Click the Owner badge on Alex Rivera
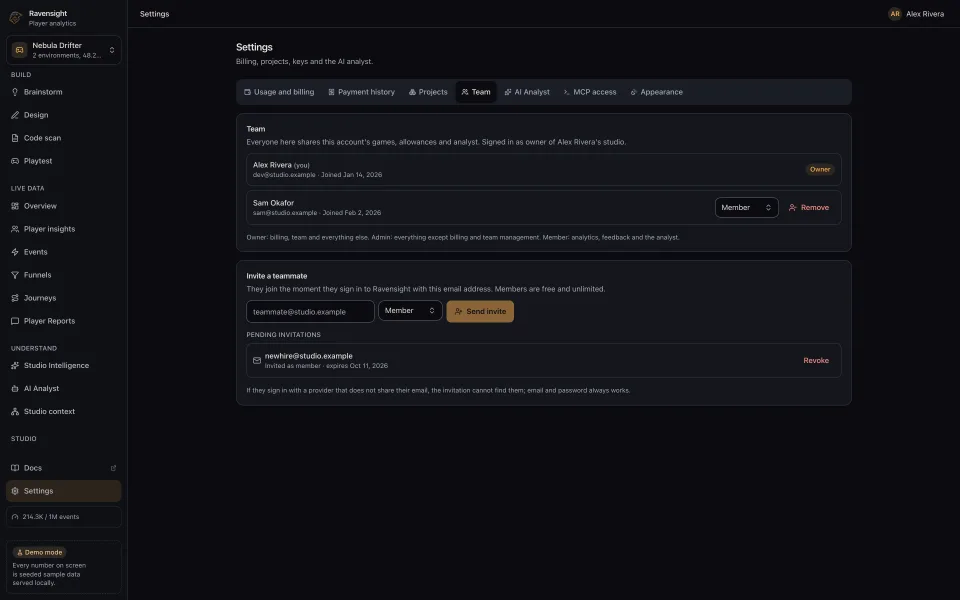This screenshot has width=960, height=600. point(820,170)
